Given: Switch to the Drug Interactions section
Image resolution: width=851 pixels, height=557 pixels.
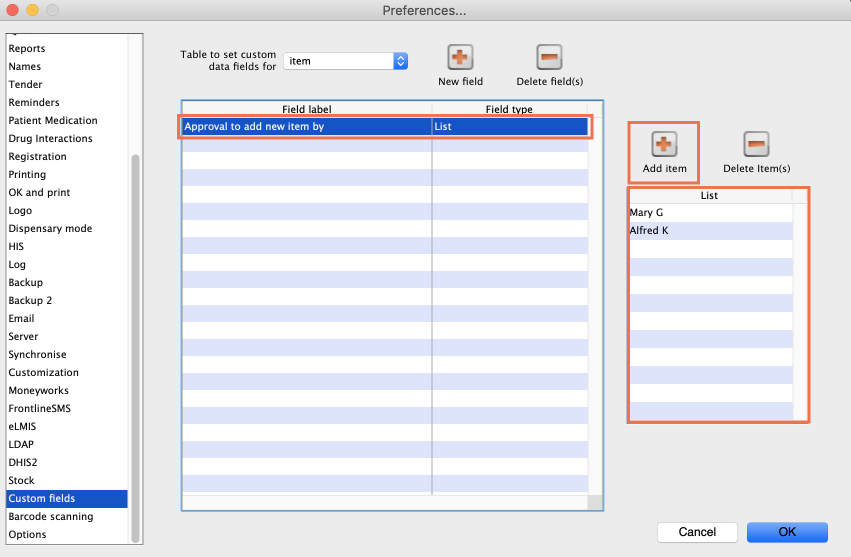Looking at the screenshot, I should 50,138.
